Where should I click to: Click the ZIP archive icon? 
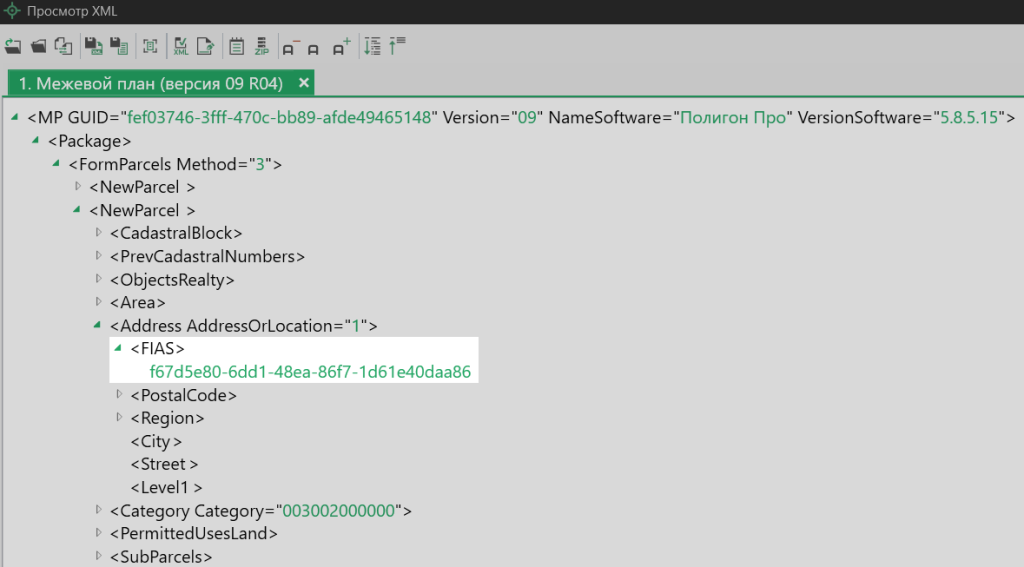261,46
